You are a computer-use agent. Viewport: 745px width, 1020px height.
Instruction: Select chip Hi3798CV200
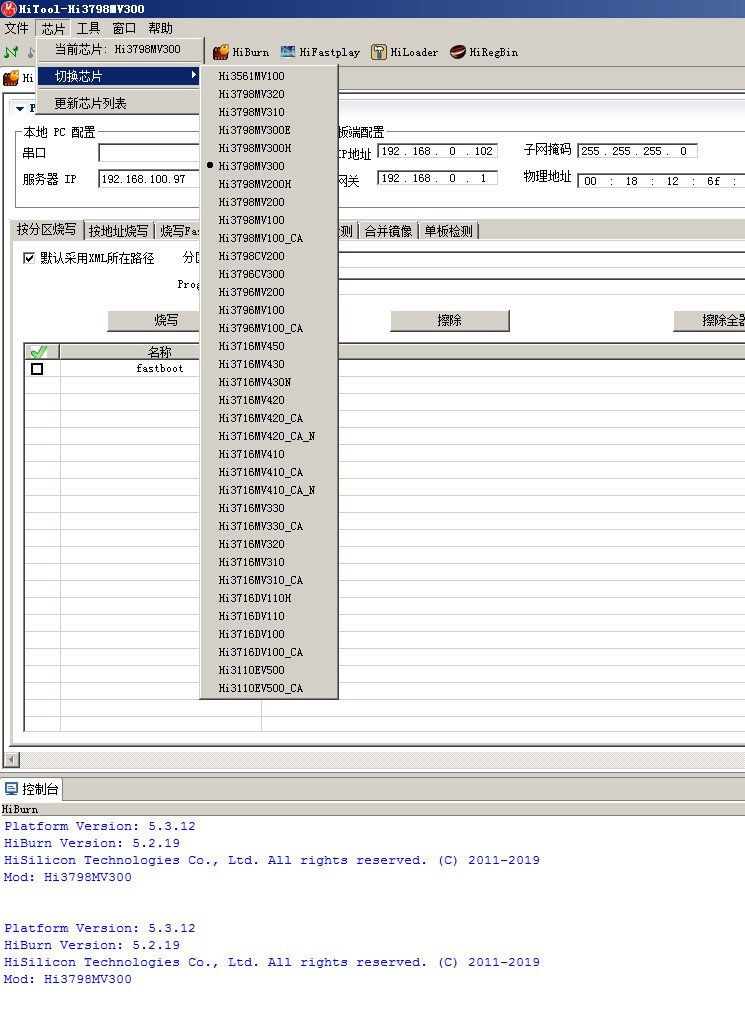pos(269,256)
